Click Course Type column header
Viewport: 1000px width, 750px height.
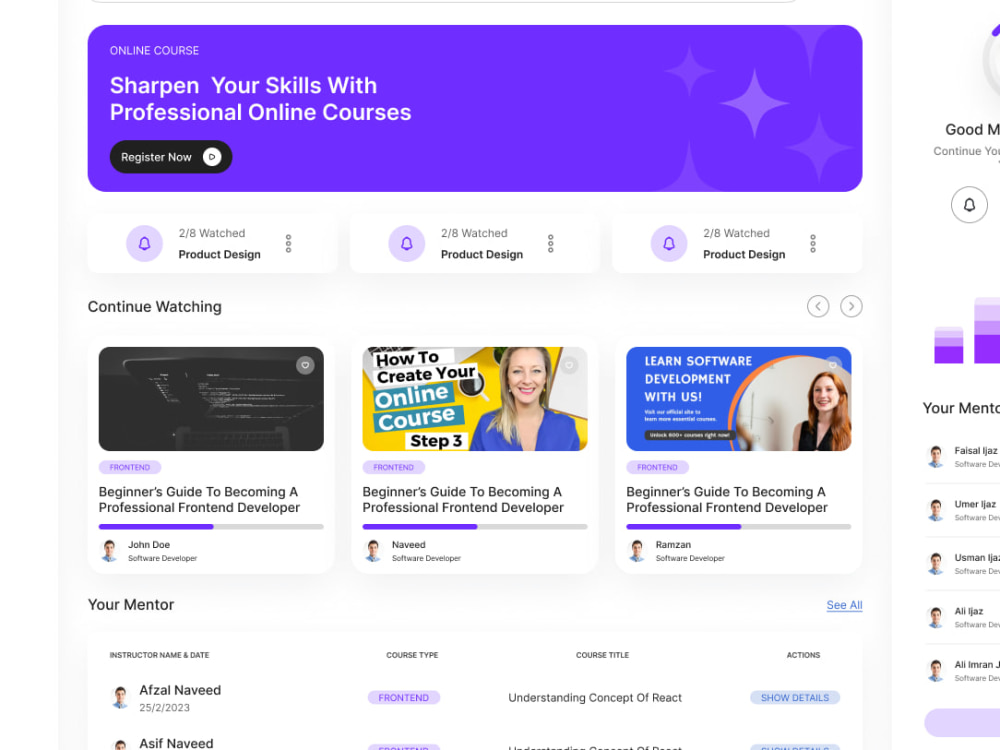tap(412, 655)
